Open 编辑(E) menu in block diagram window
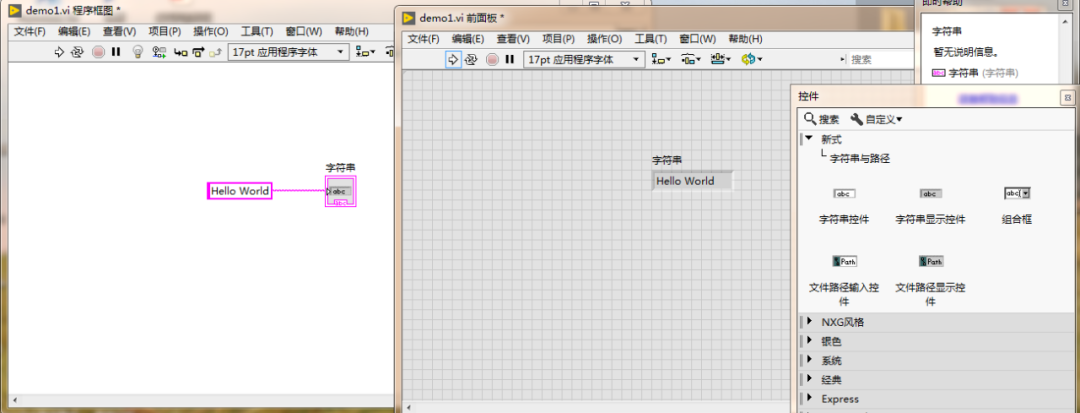The height and width of the screenshot is (413, 1080). 74,32
